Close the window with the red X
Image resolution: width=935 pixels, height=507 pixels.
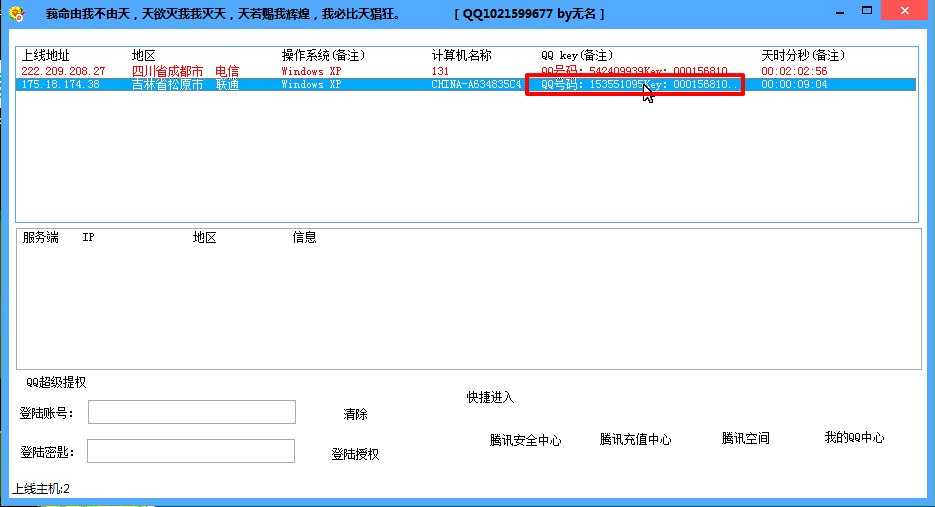905,11
